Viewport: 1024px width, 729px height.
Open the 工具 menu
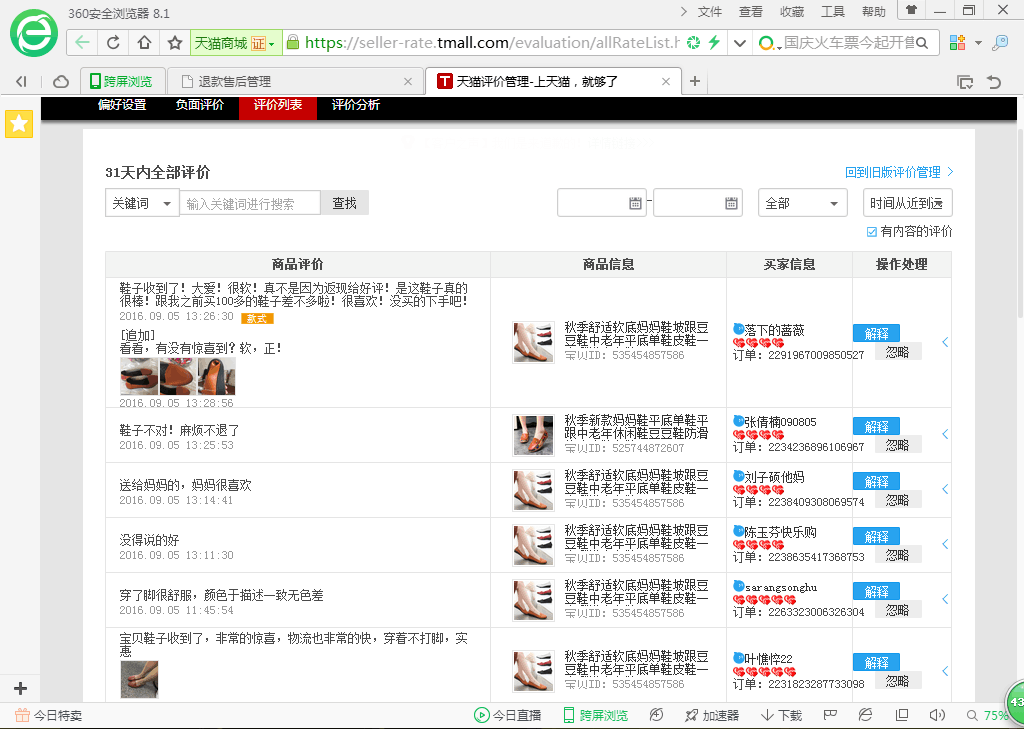(x=832, y=12)
